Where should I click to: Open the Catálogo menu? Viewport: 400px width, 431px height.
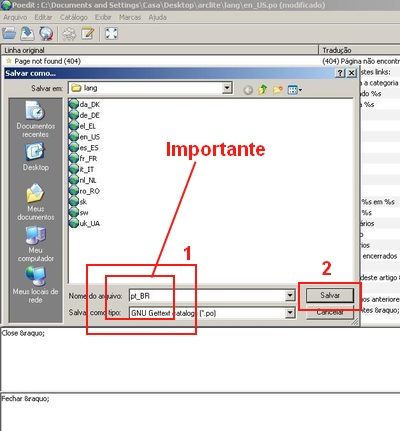tap(74, 17)
